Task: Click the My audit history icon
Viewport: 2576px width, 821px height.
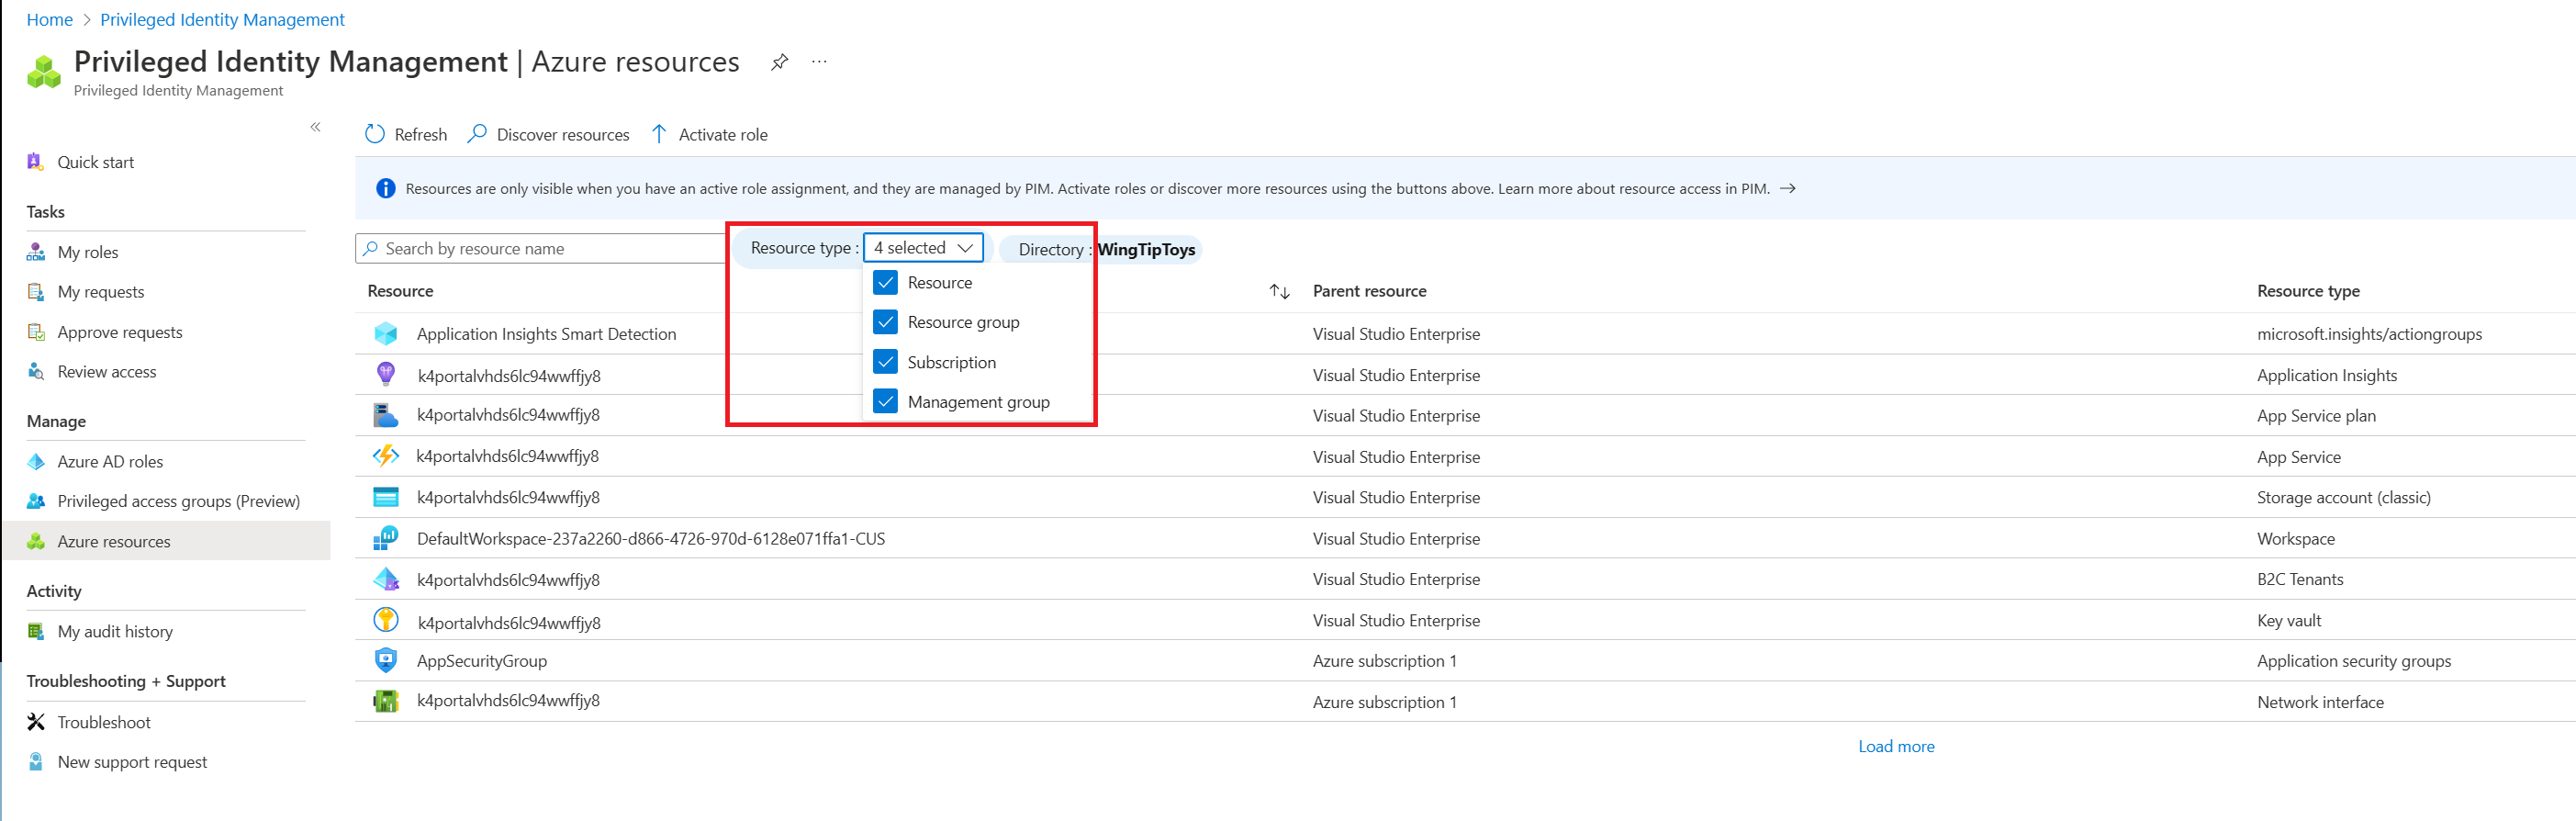Action: 36,631
